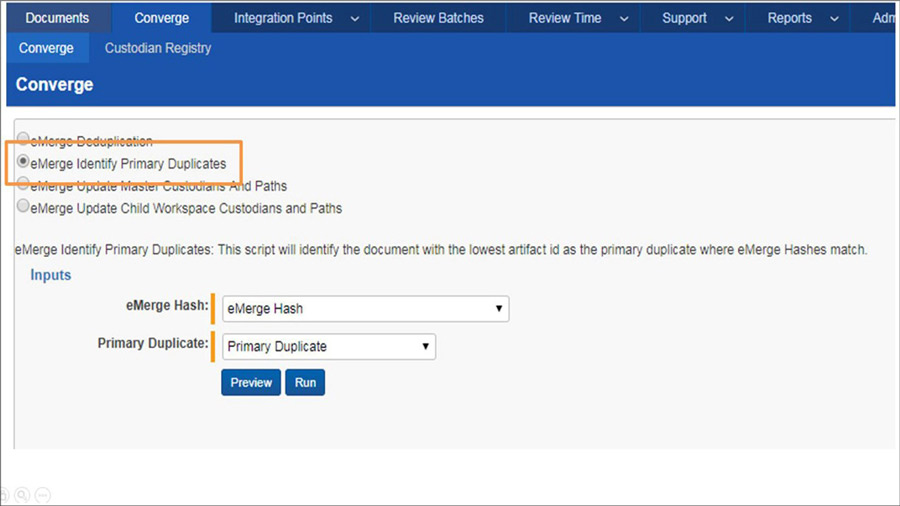Select the eMerge Deduplication radio button

point(23,141)
